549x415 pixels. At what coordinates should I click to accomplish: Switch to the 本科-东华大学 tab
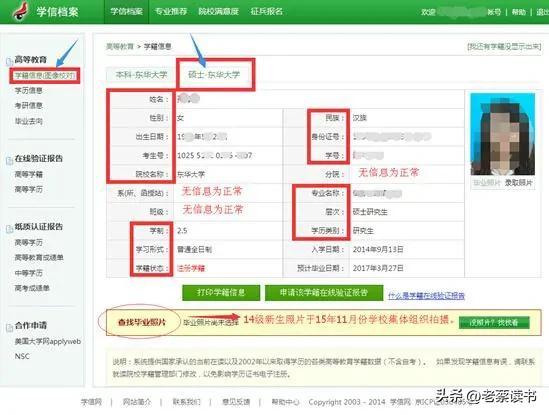pyautogui.click(x=141, y=75)
